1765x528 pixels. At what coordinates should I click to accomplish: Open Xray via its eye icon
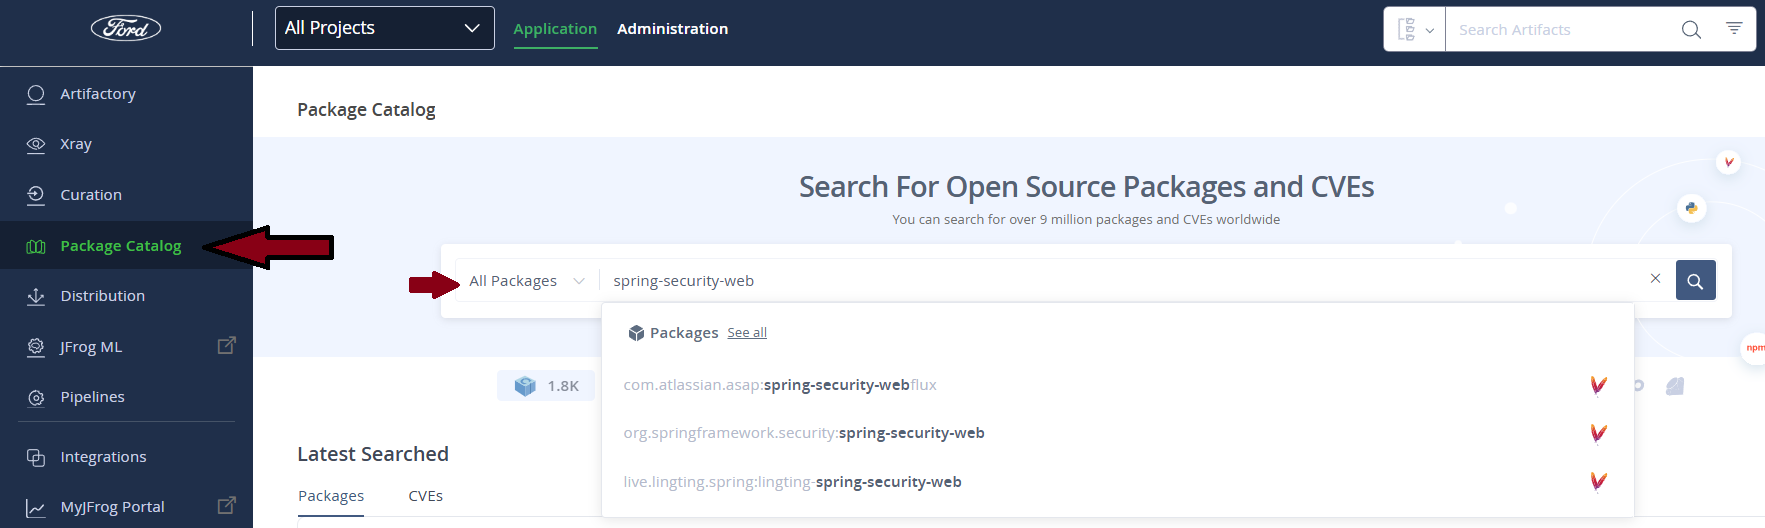(36, 144)
